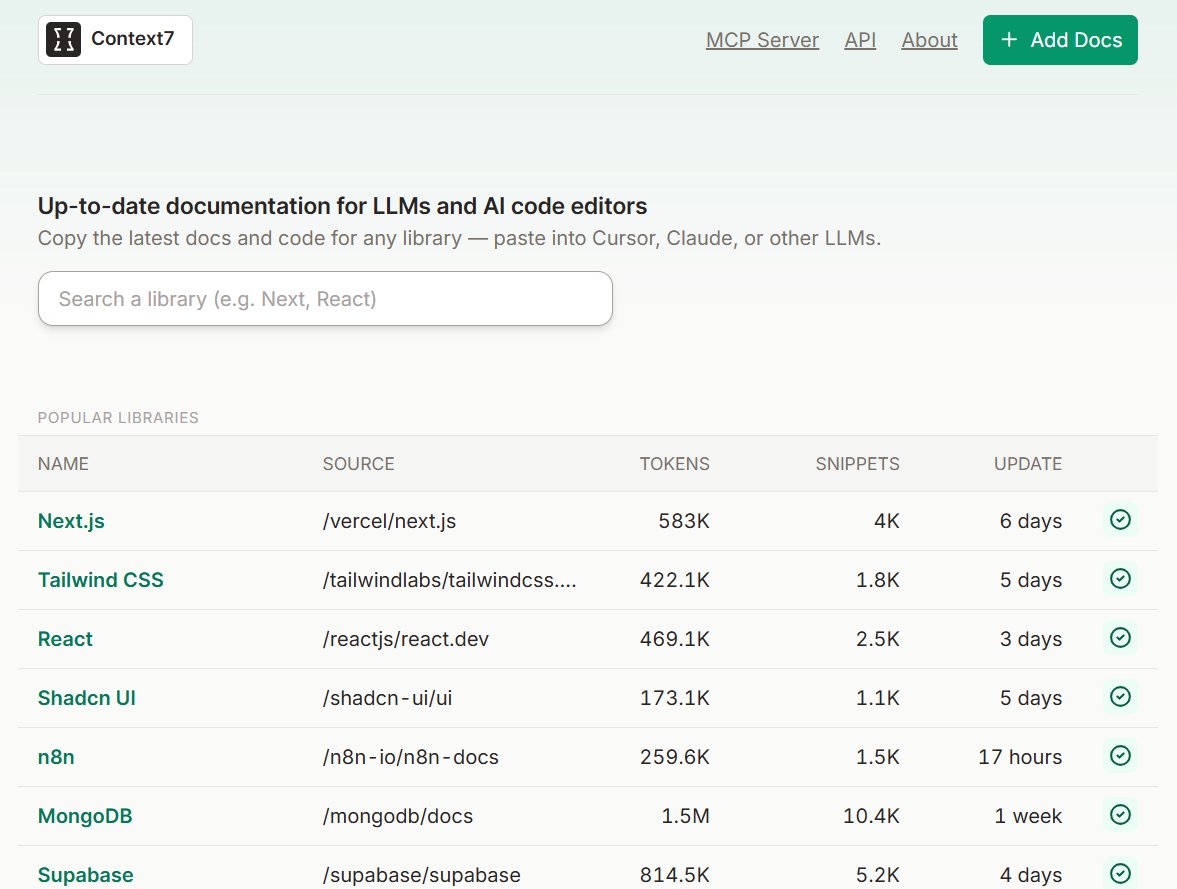Click the /tailwindlabs/tailwindcss.... source text
1177x889 pixels.
pyautogui.click(x=449, y=580)
